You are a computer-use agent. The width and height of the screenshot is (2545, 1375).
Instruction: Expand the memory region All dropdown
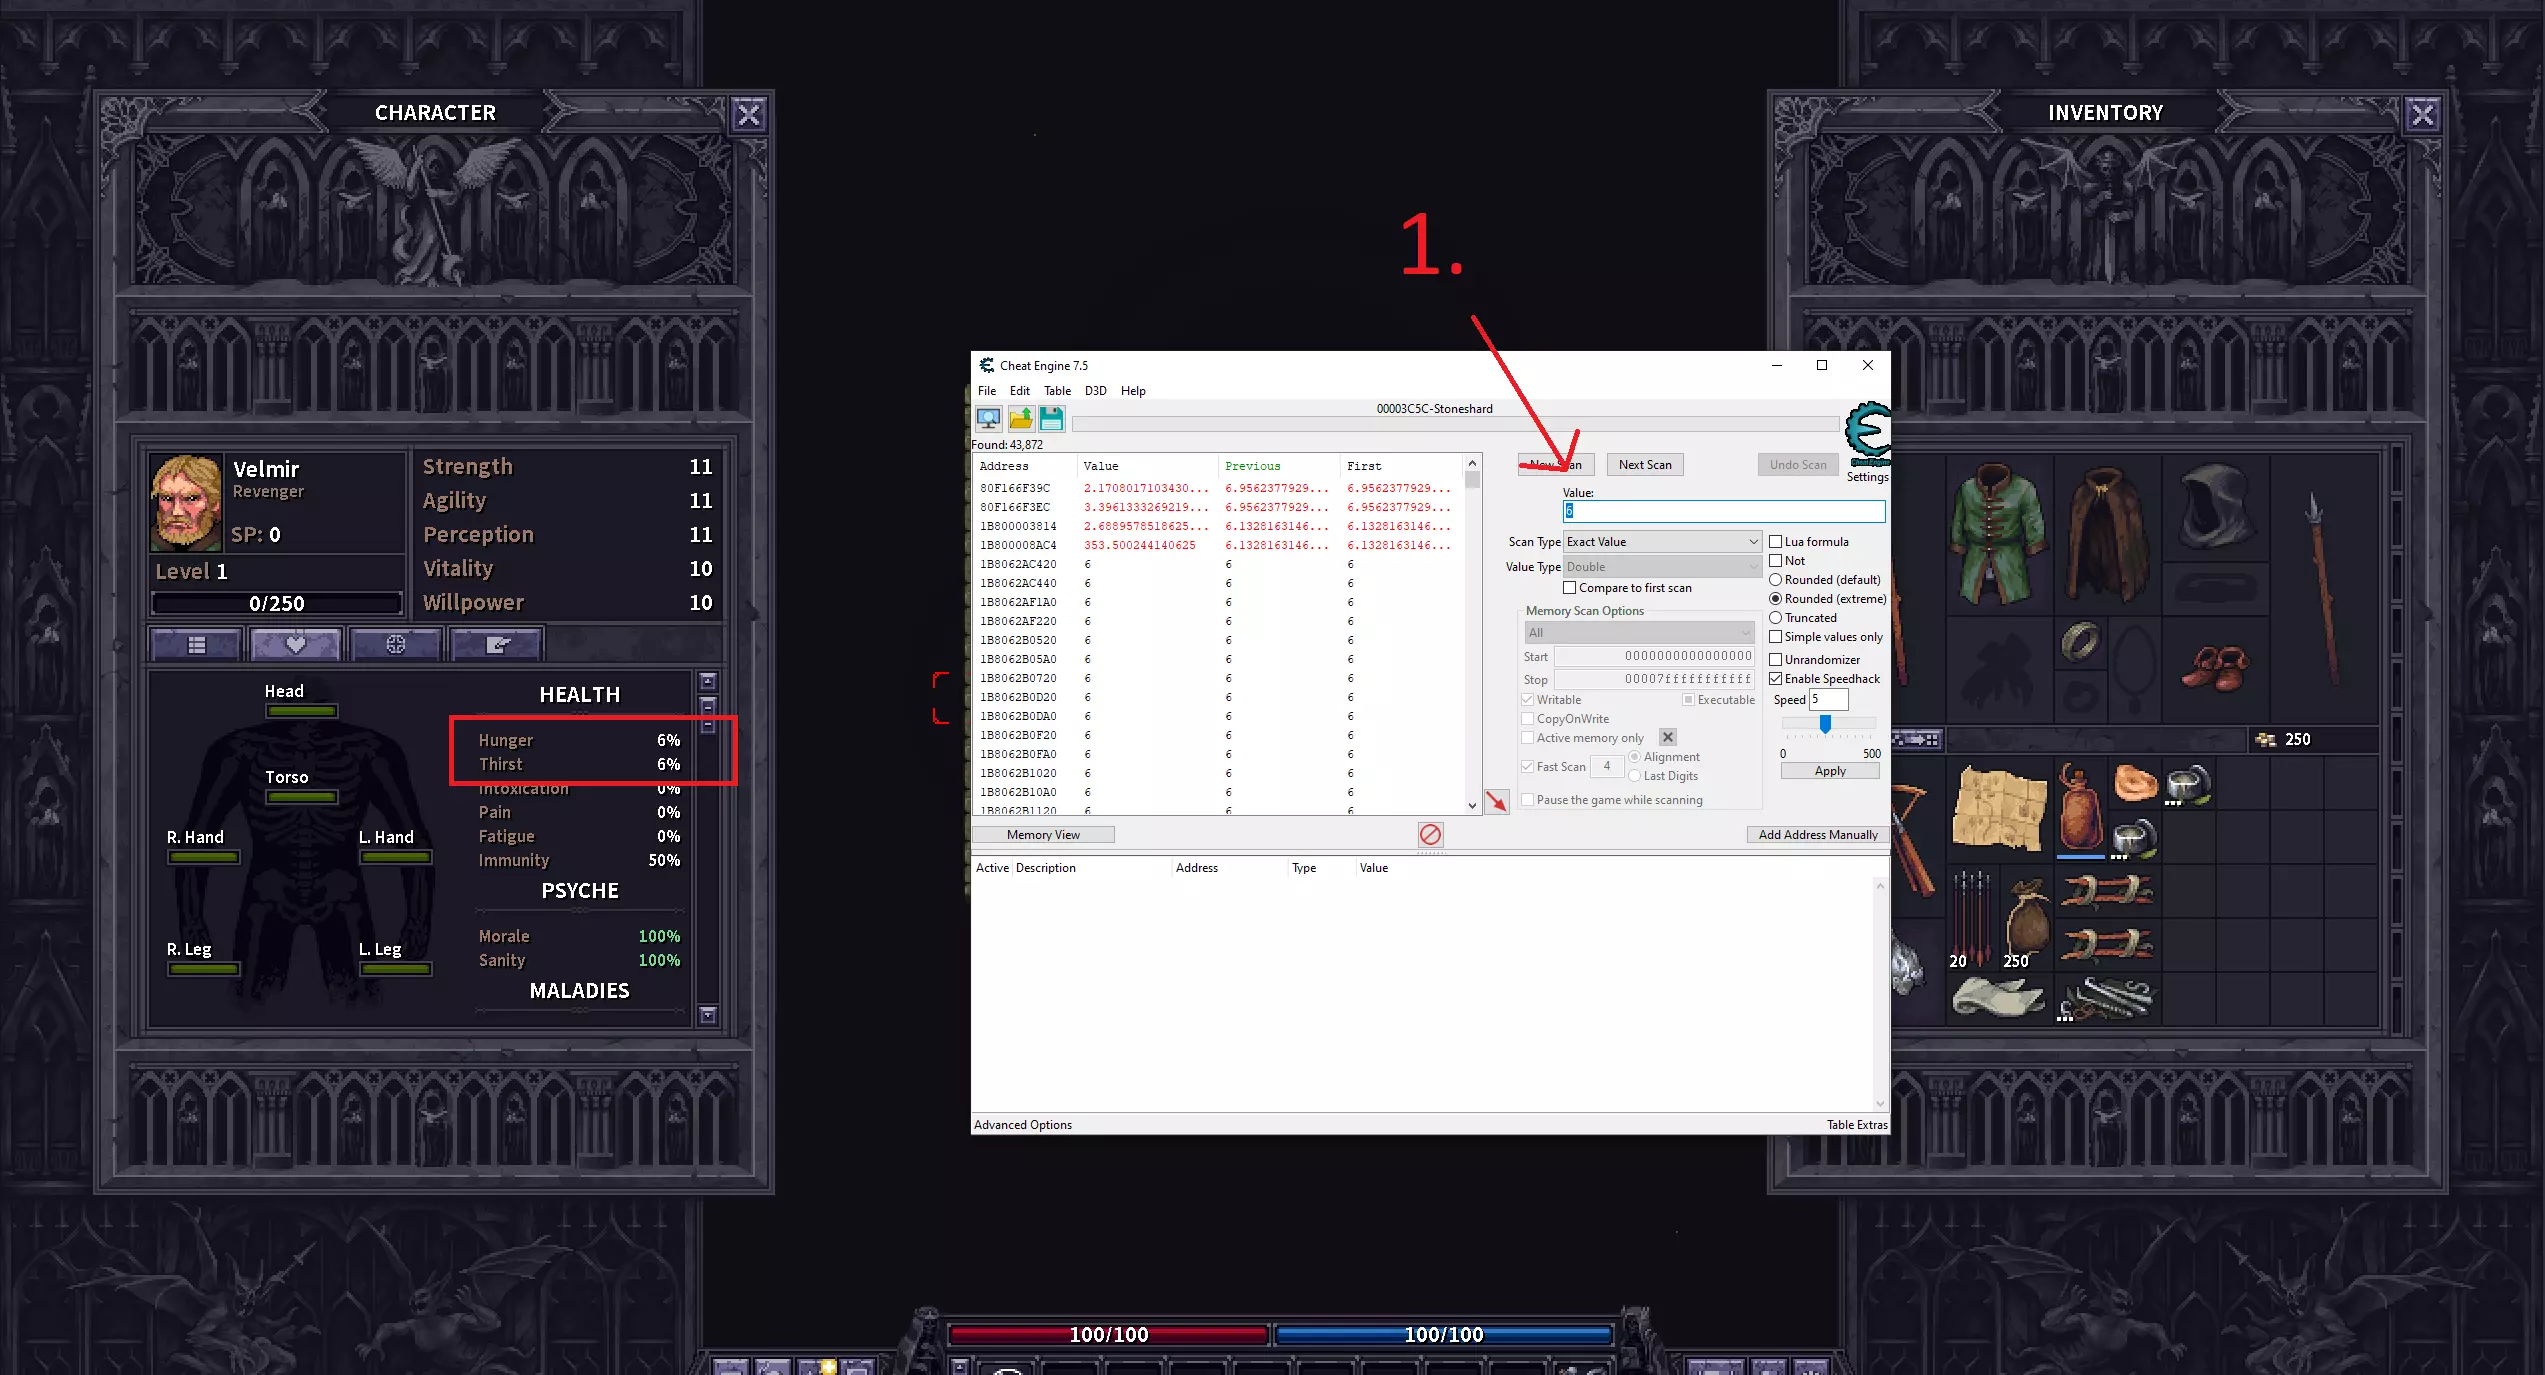coord(1638,633)
